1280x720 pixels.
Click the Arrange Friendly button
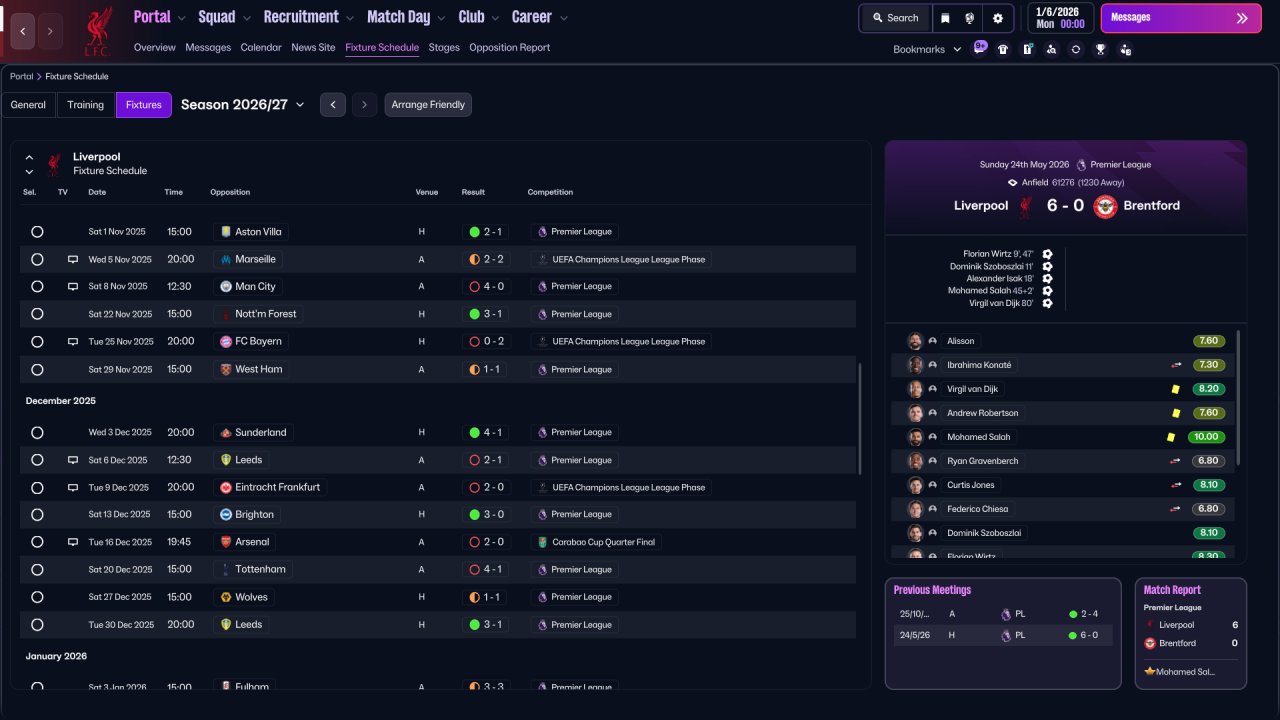(428, 105)
